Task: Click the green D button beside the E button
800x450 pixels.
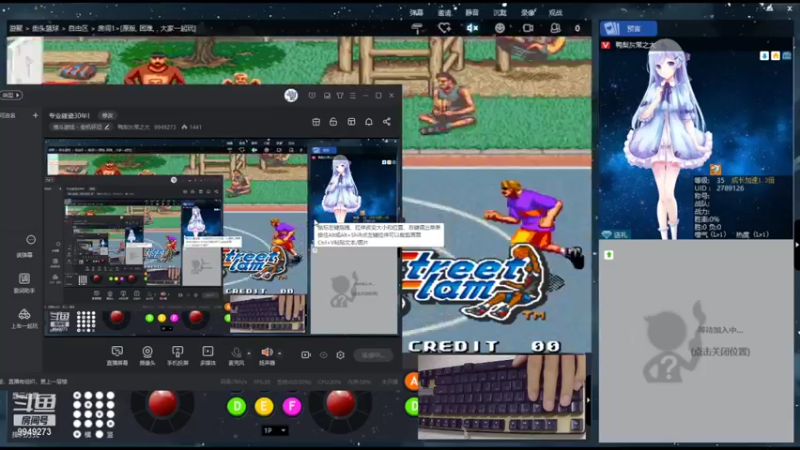Action: click(237, 406)
